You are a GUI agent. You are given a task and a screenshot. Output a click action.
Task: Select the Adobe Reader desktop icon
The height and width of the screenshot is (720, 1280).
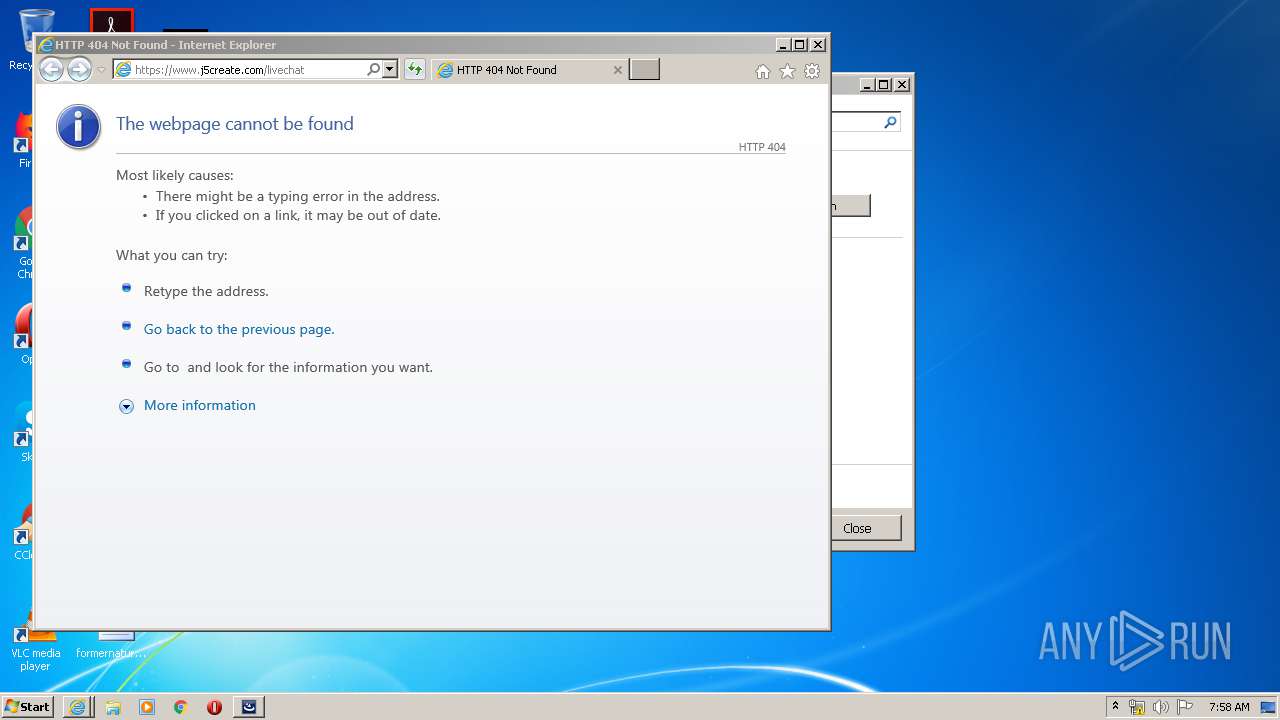tap(111, 20)
